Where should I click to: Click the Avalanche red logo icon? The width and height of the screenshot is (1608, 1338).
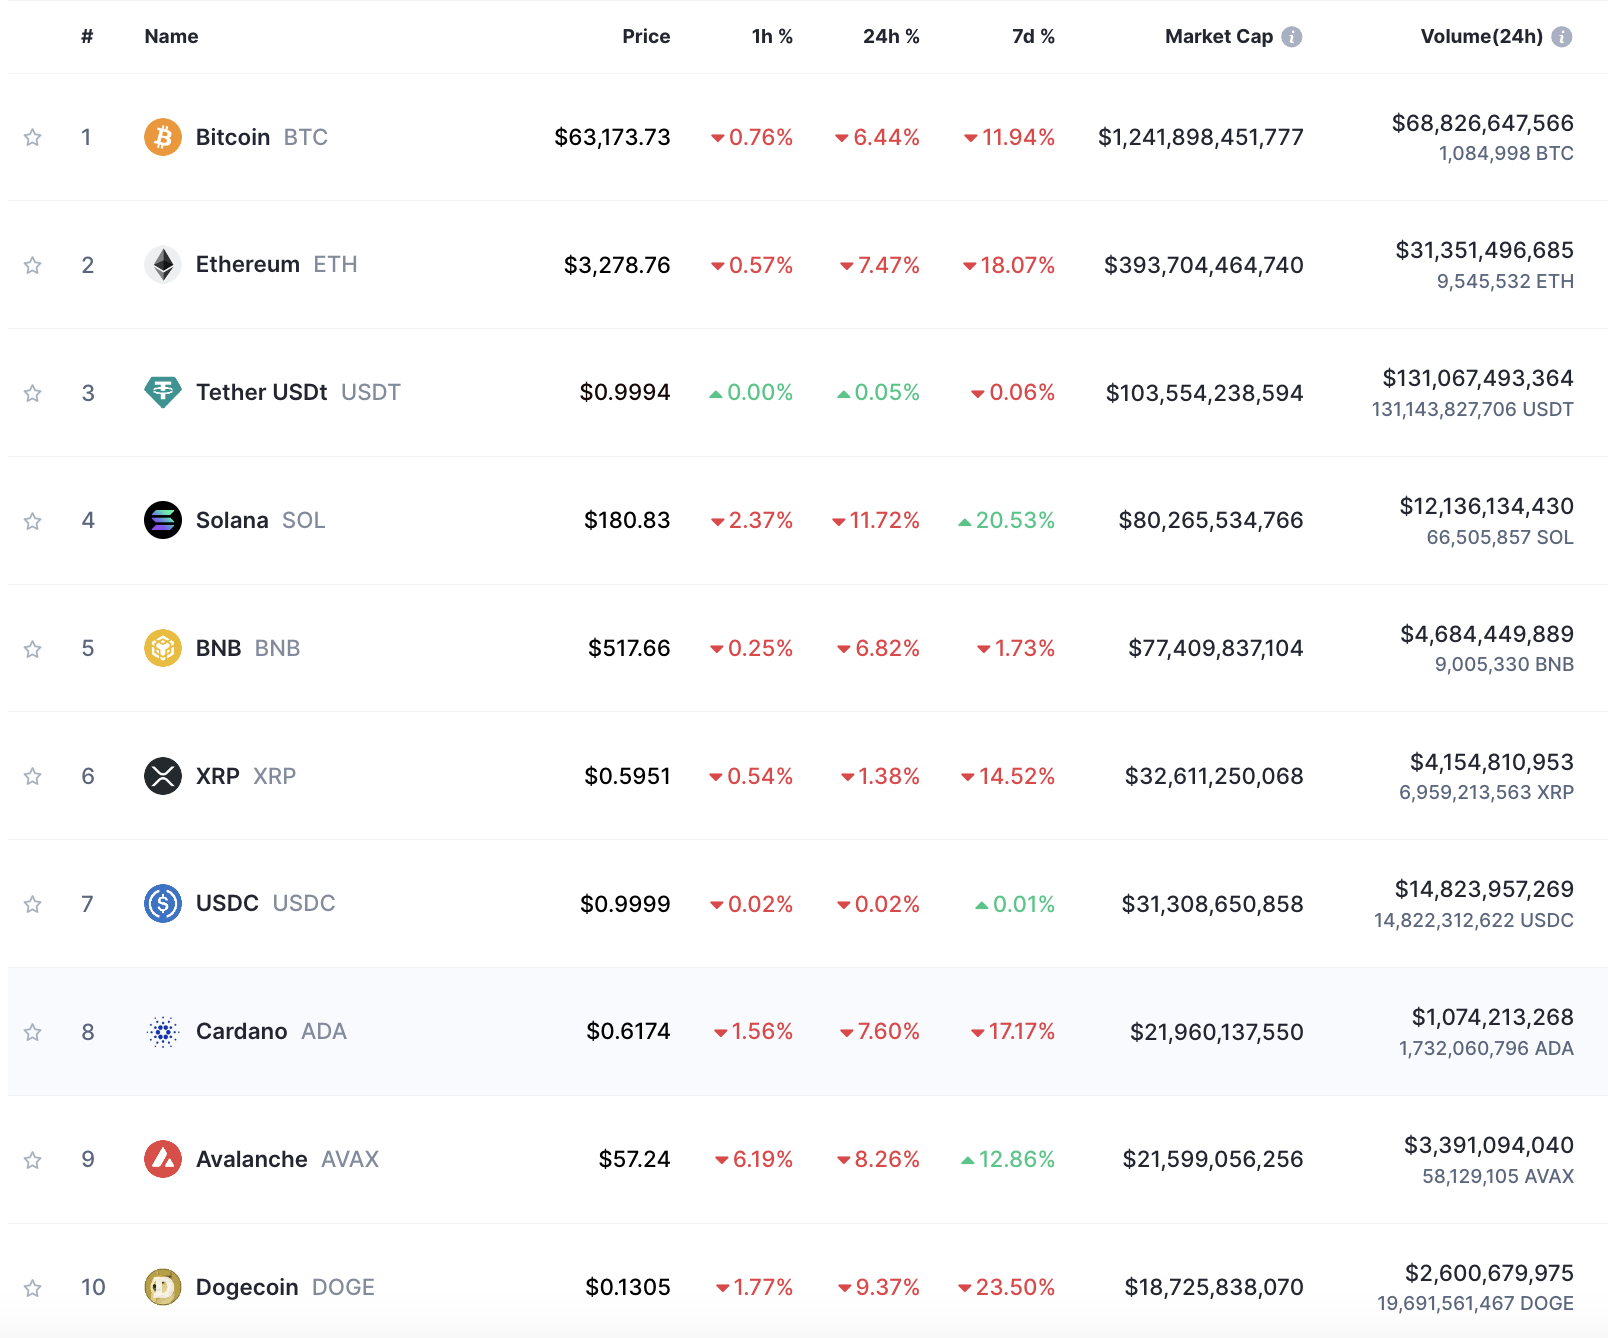coord(163,1159)
